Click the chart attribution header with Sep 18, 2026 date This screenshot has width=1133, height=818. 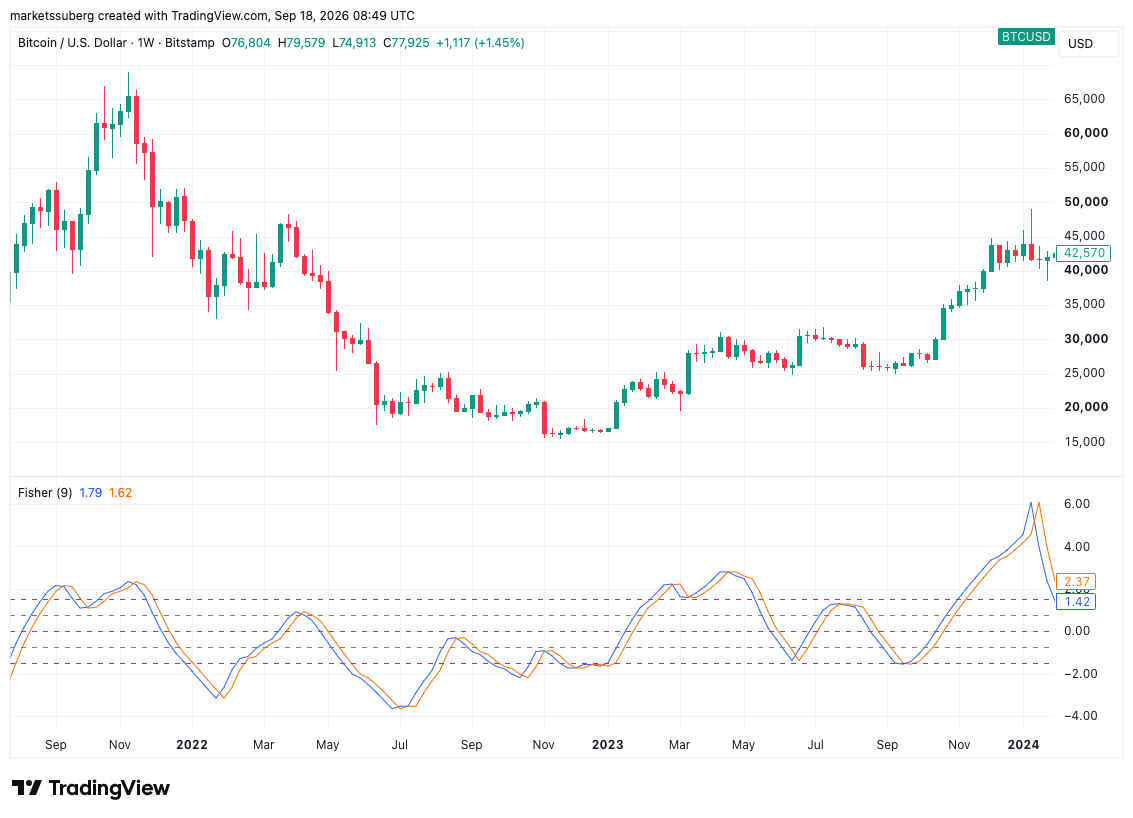point(212,15)
